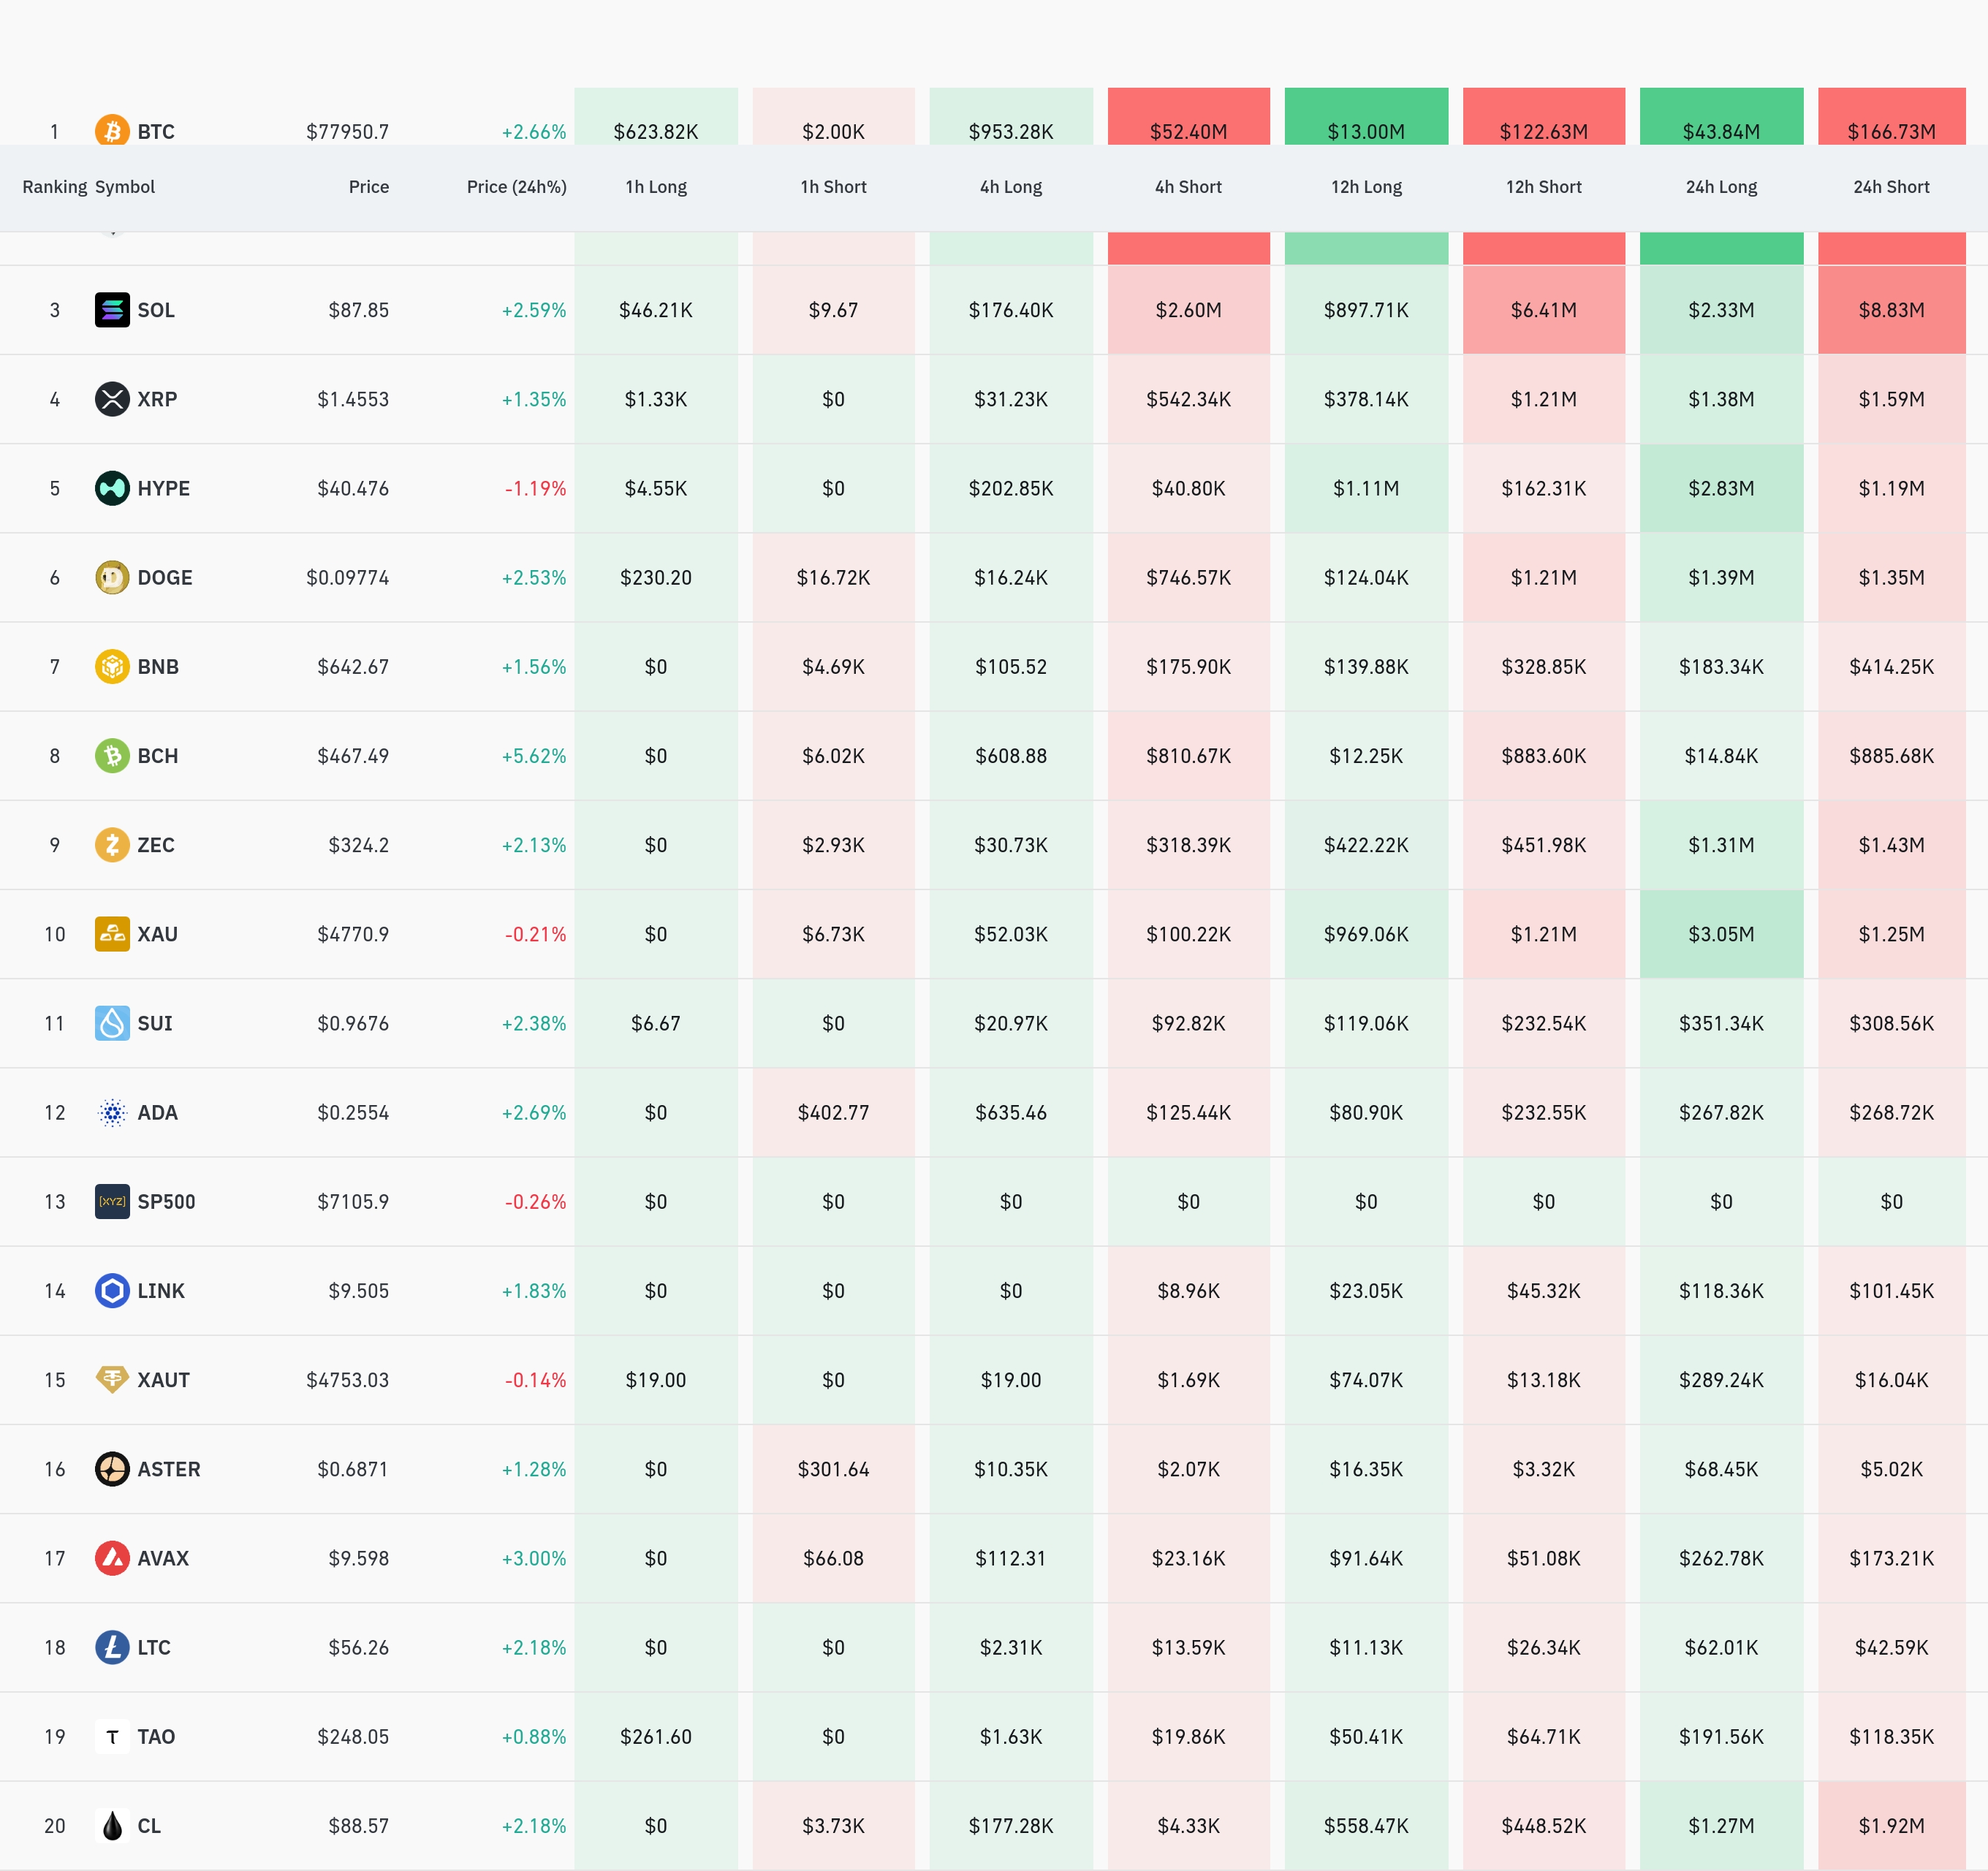
Task: Open the TAO symbol link
Action: [x=156, y=1736]
